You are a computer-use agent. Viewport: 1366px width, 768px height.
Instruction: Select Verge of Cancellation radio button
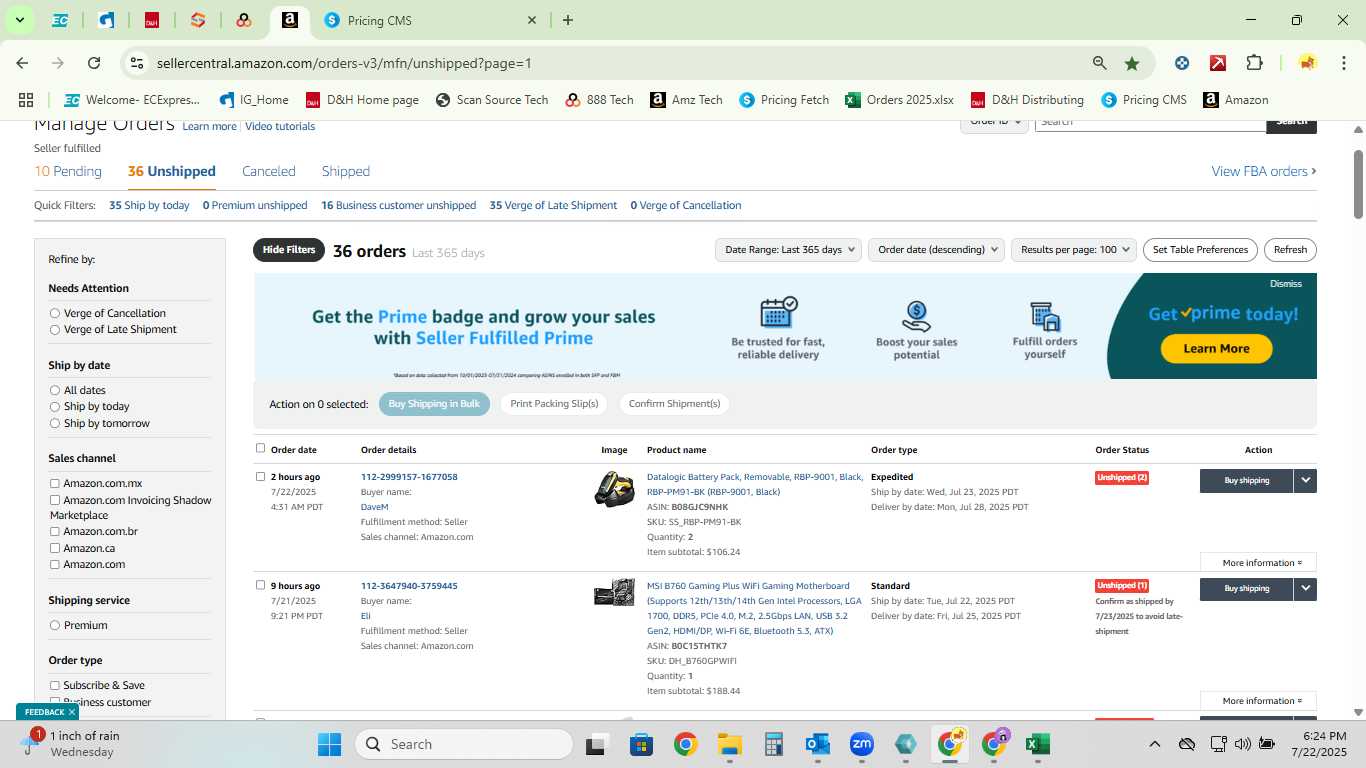55,313
